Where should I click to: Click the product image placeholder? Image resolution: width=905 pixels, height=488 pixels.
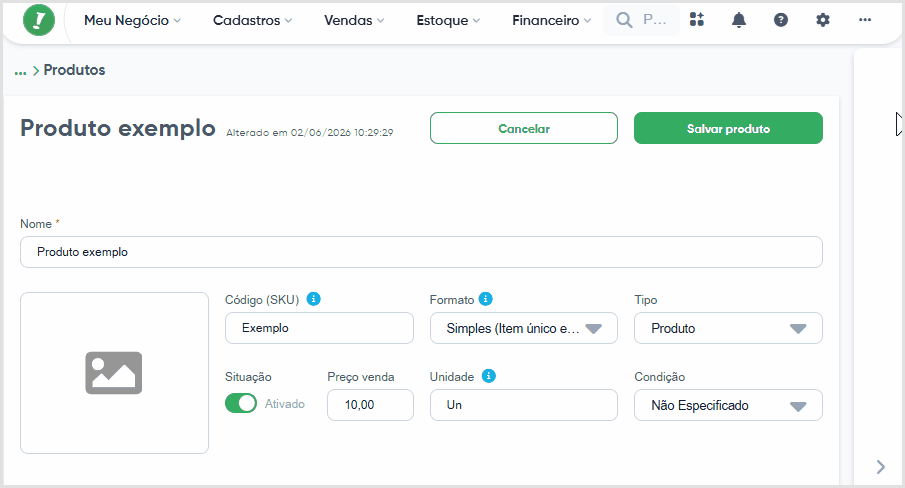point(114,373)
